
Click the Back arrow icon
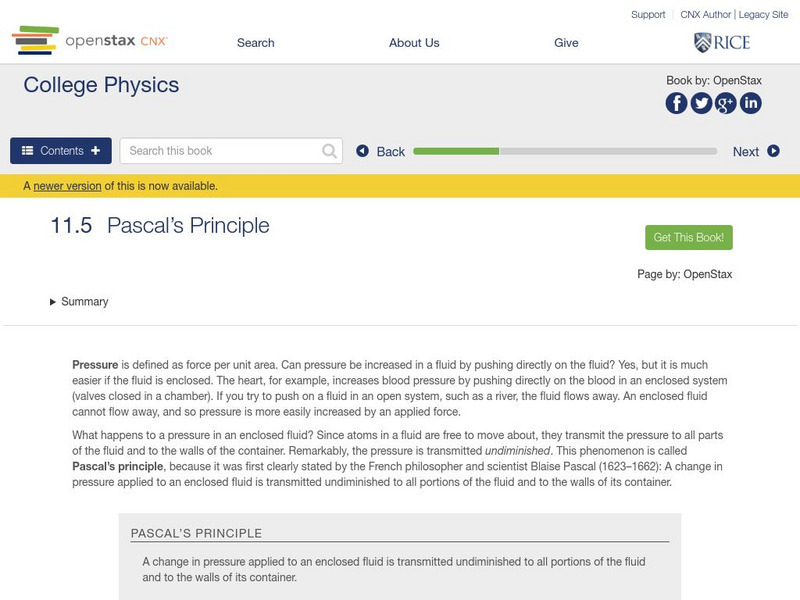click(x=363, y=151)
